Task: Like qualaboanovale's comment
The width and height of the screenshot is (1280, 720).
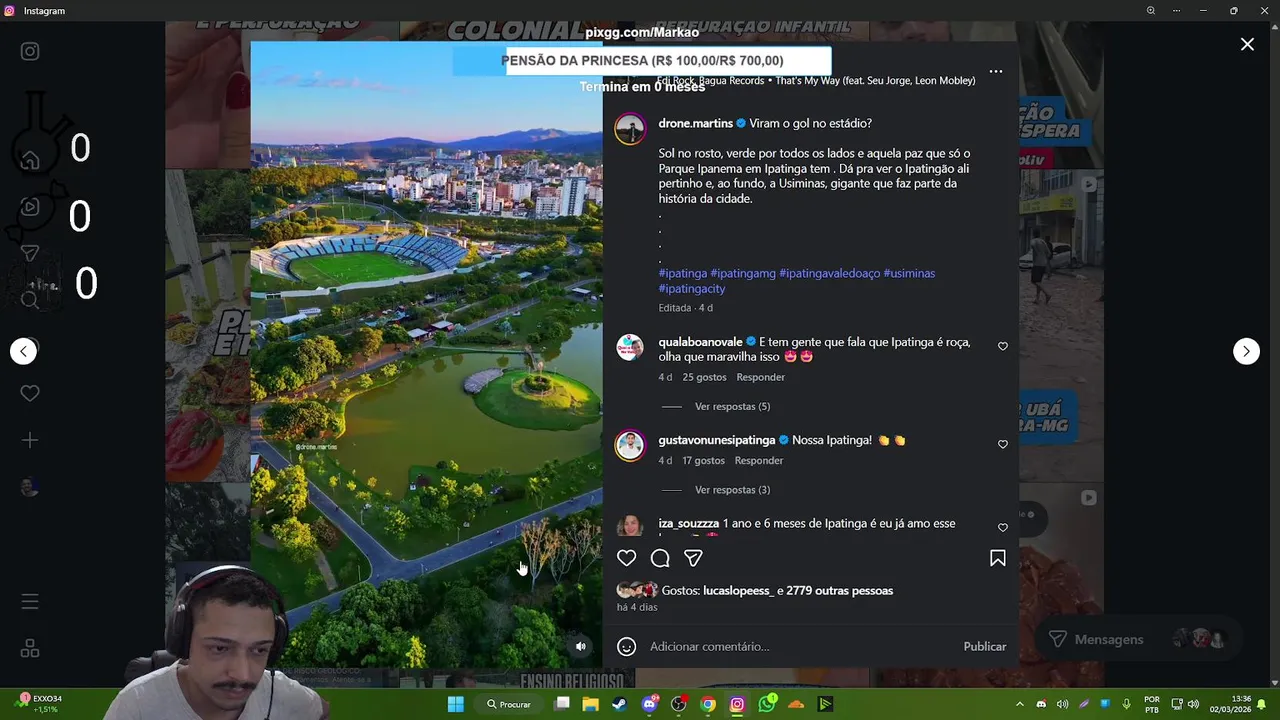Action: [x=1003, y=346]
